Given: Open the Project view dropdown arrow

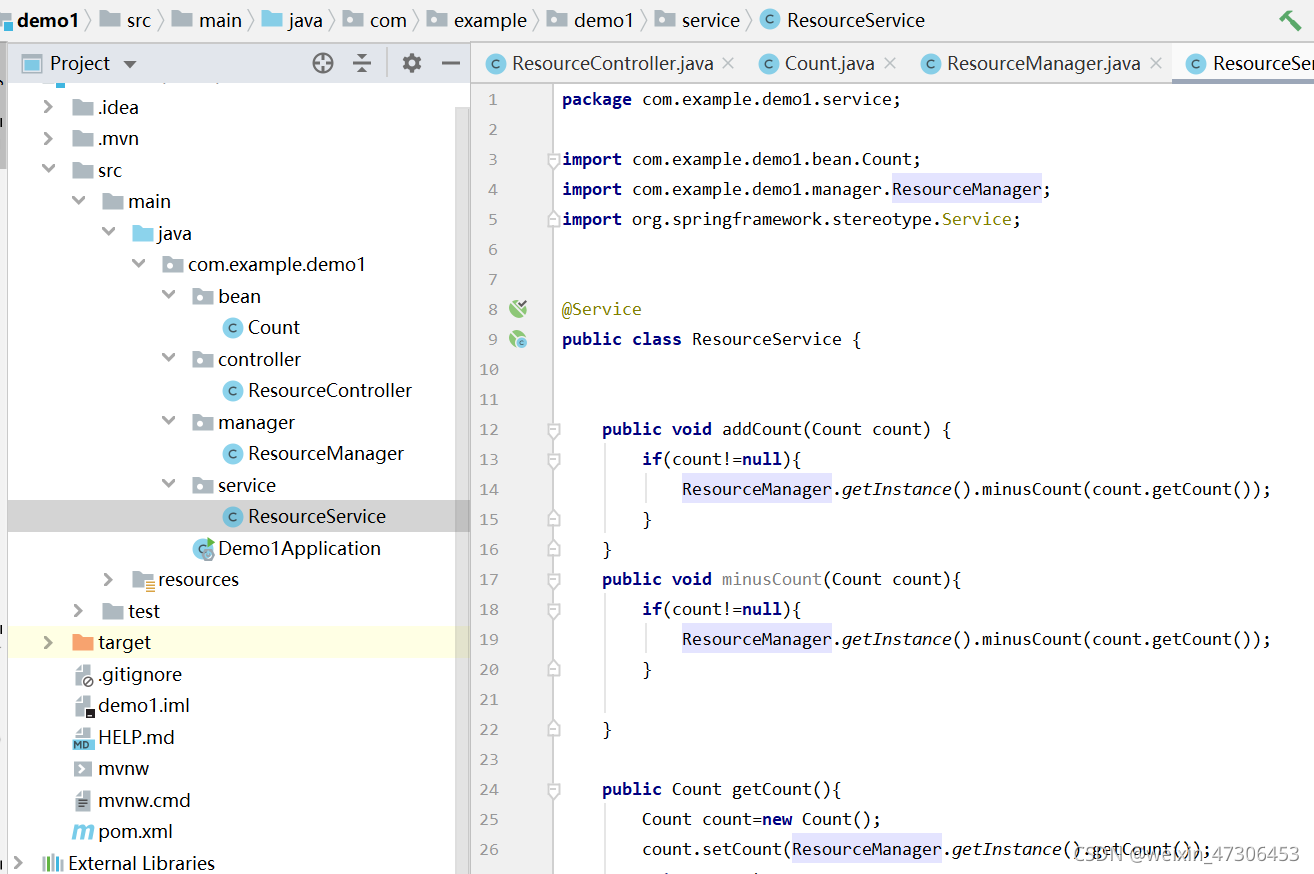Looking at the screenshot, I should 130,64.
